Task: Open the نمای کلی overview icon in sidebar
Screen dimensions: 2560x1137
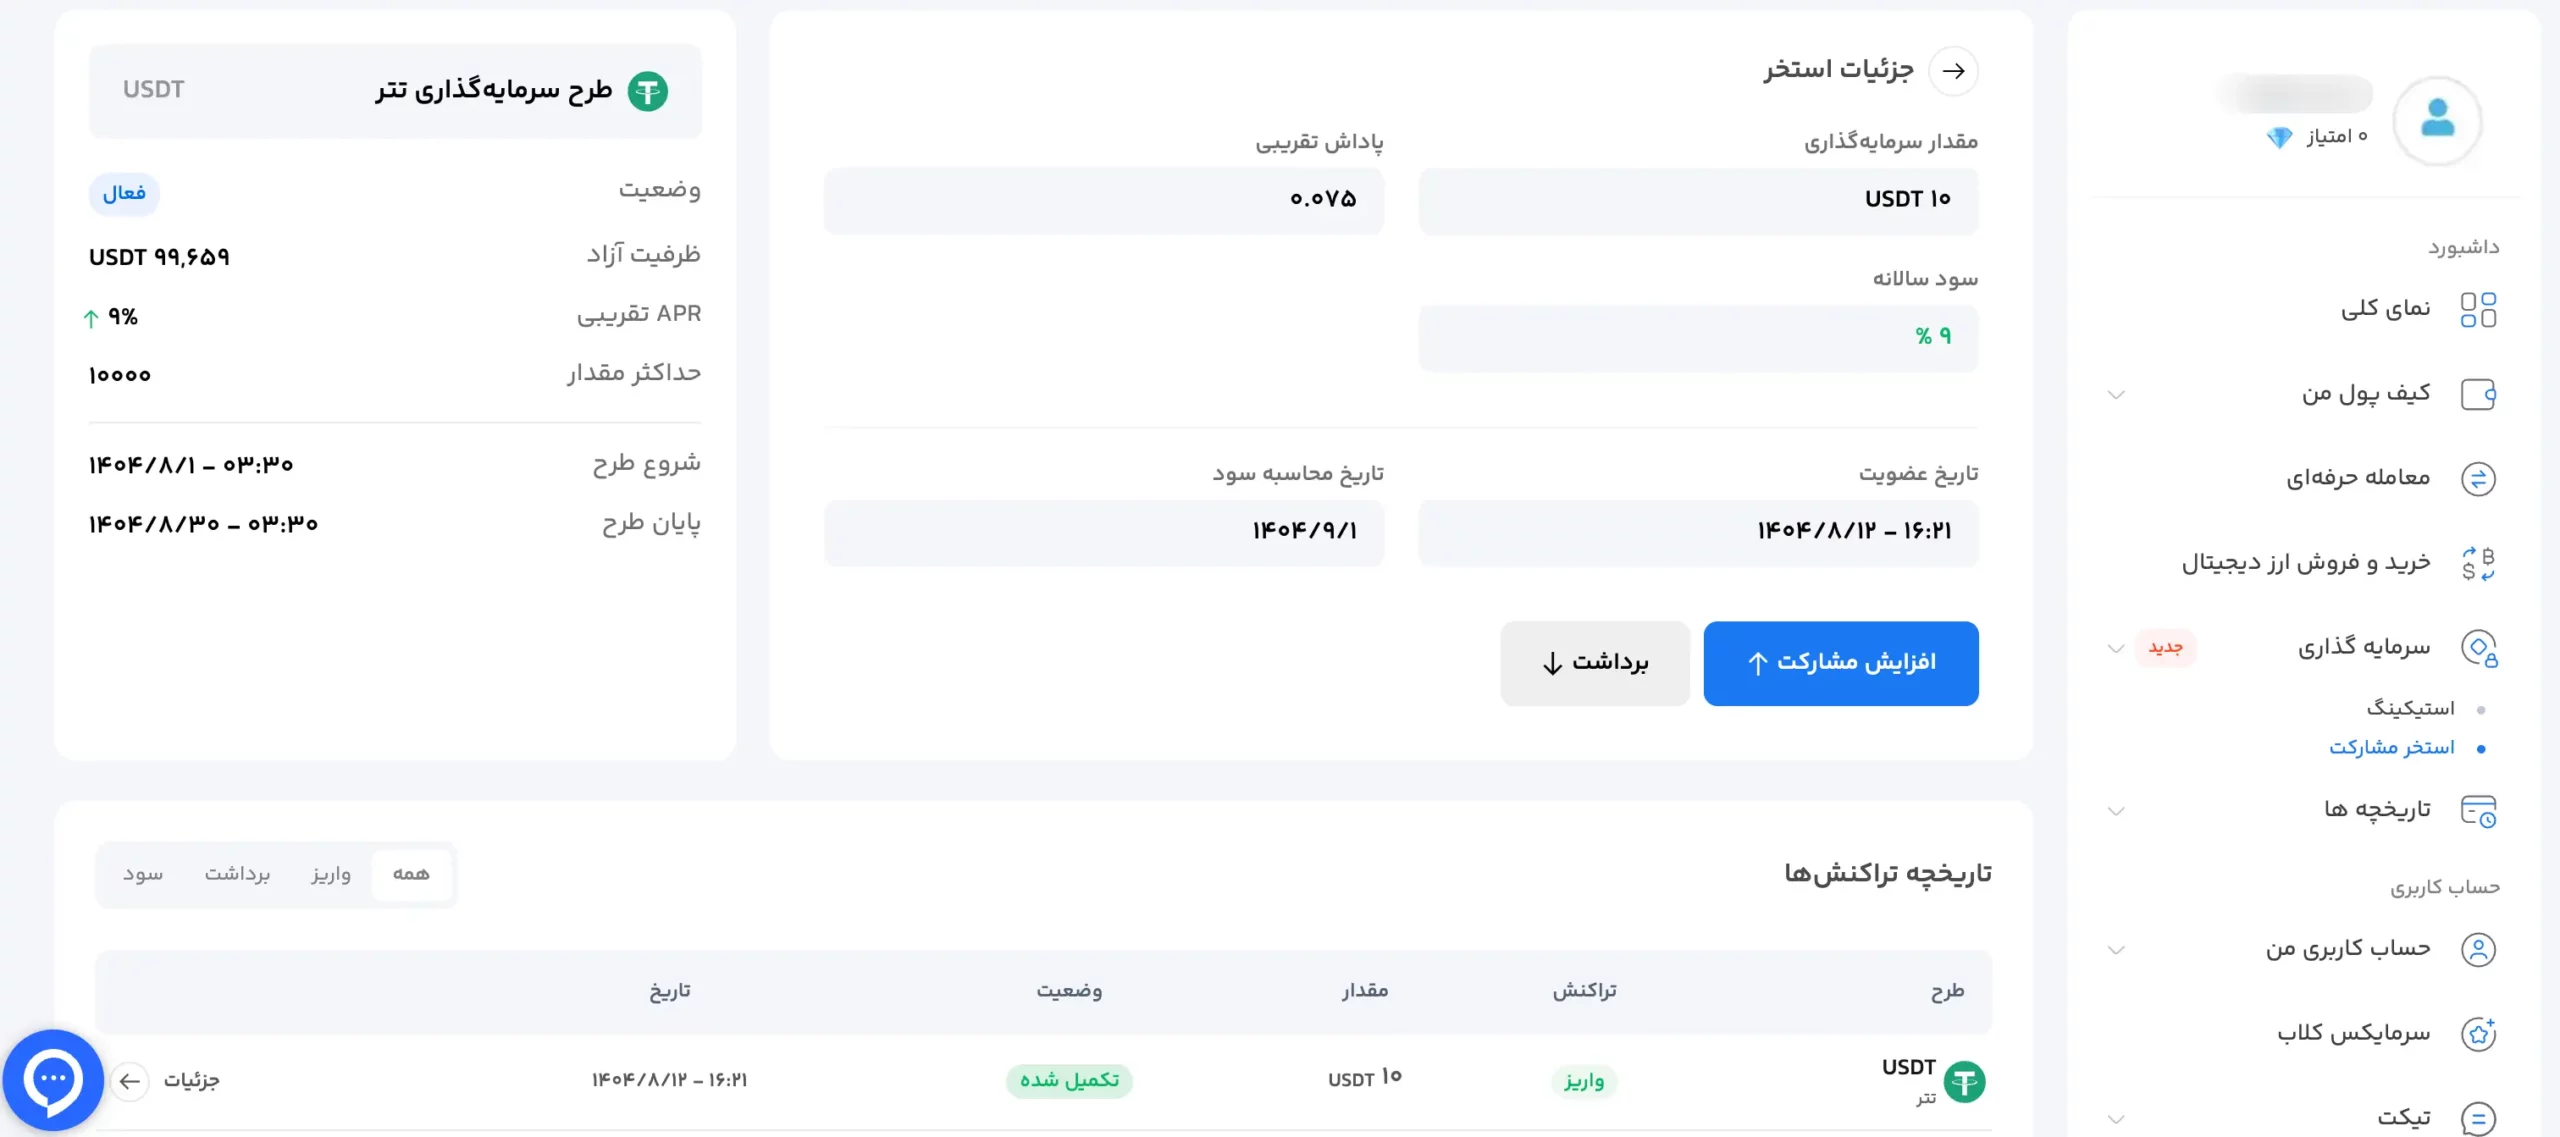Action: tap(2481, 309)
